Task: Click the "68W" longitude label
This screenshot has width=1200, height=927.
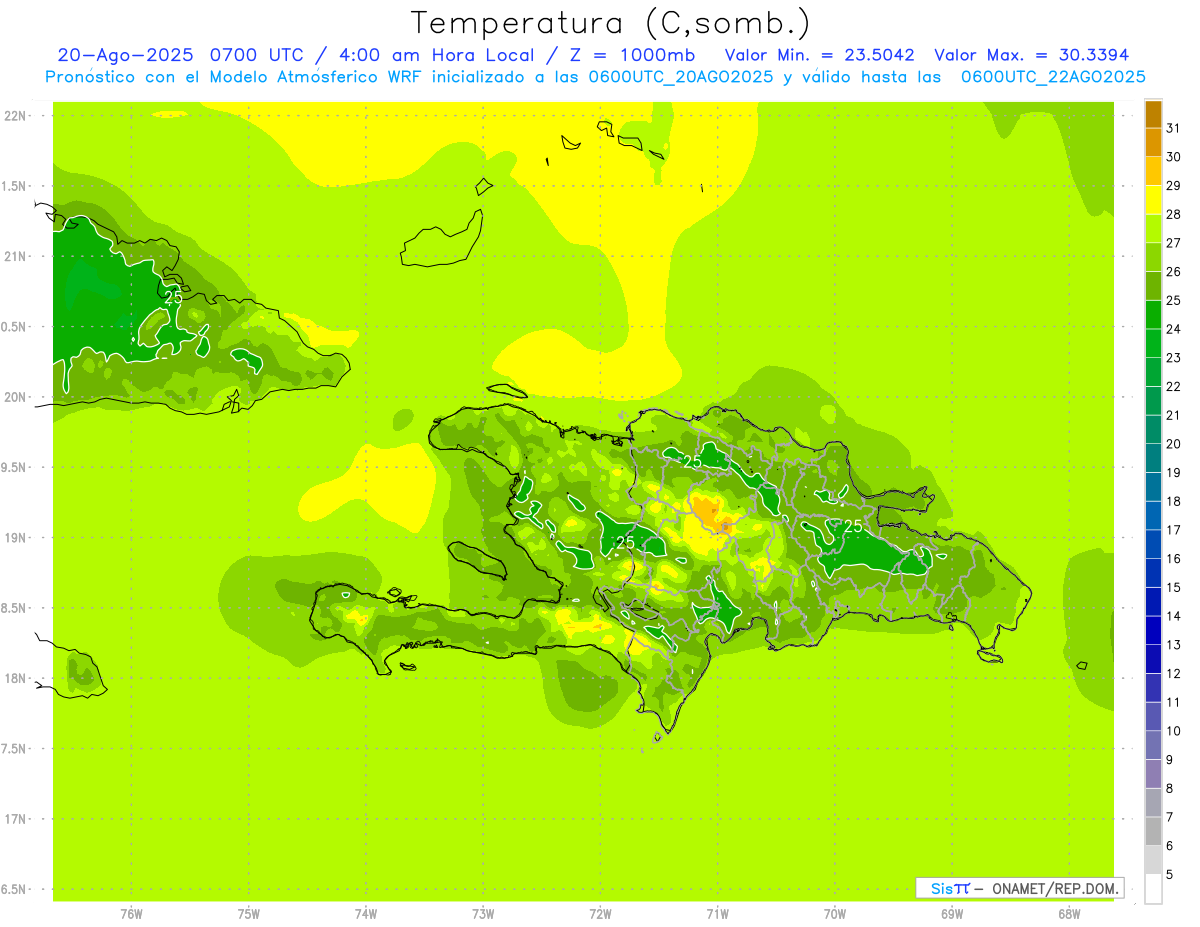Action: (x=1069, y=914)
